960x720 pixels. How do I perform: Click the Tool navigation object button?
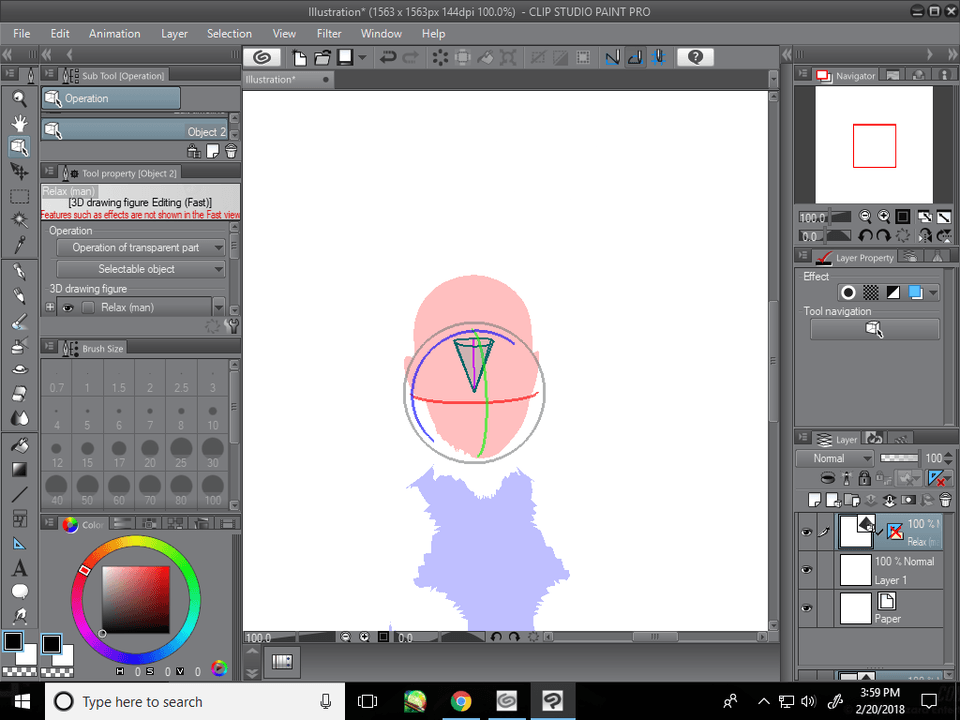(874, 329)
